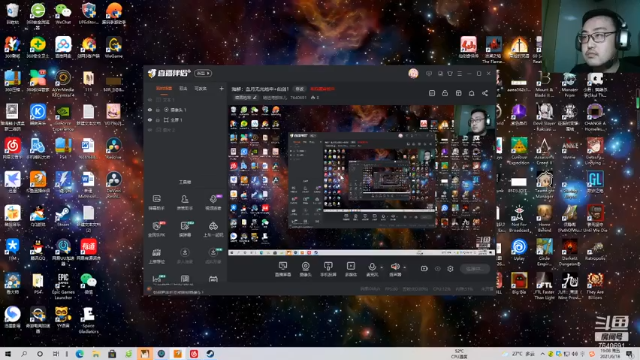The width and height of the screenshot is (640, 360).
Task: Toggle lock on camera source 摄像头 1
Action: [x=158, y=110]
